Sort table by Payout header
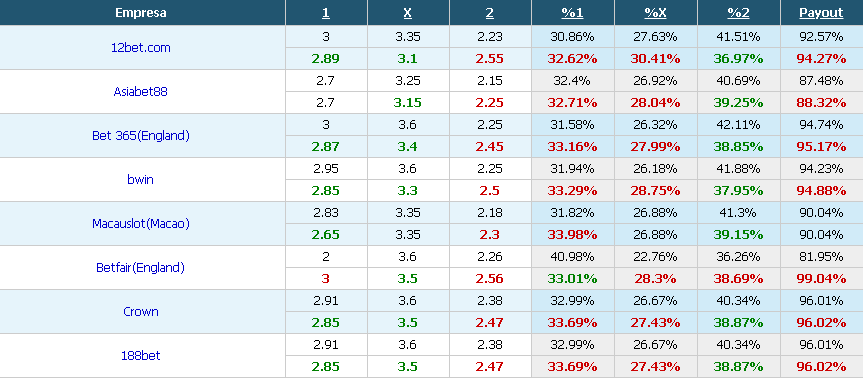 coord(821,13)
